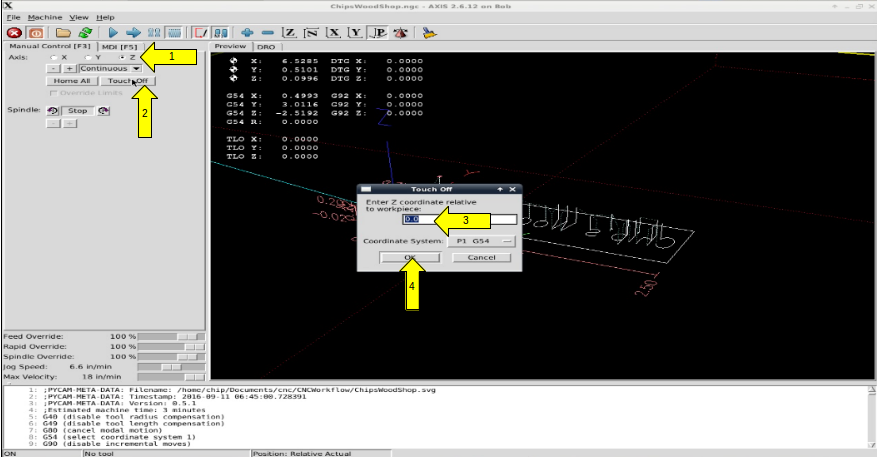Adjust the Feed Override slider
This screenshot has width=877, height=457.
171,337
